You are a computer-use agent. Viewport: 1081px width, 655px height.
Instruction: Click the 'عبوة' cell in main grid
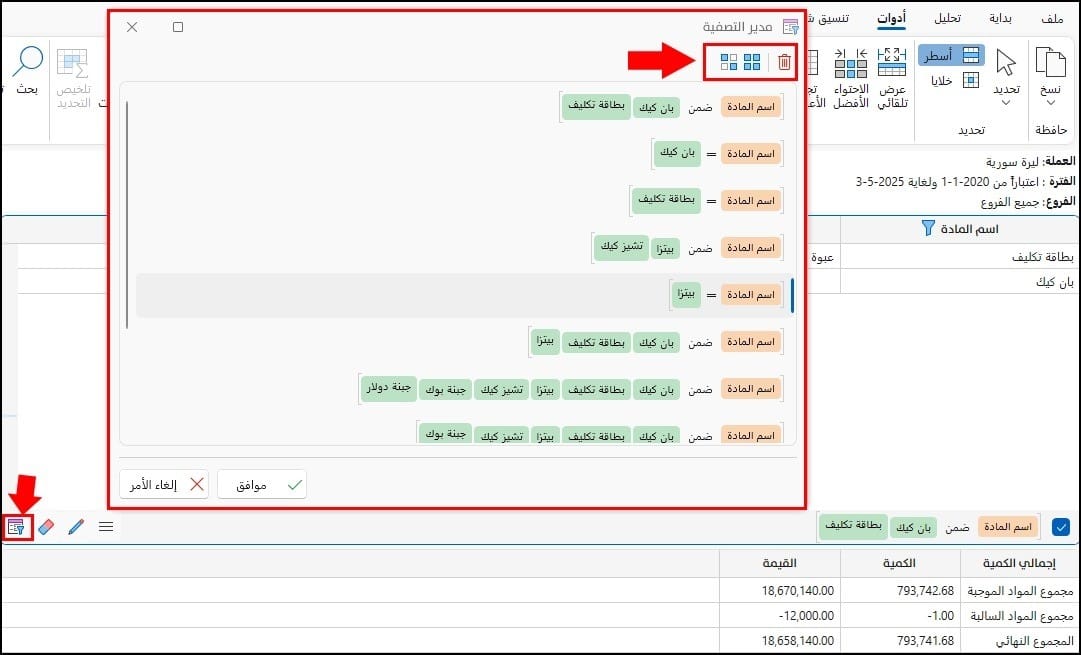tap(822, 256)
